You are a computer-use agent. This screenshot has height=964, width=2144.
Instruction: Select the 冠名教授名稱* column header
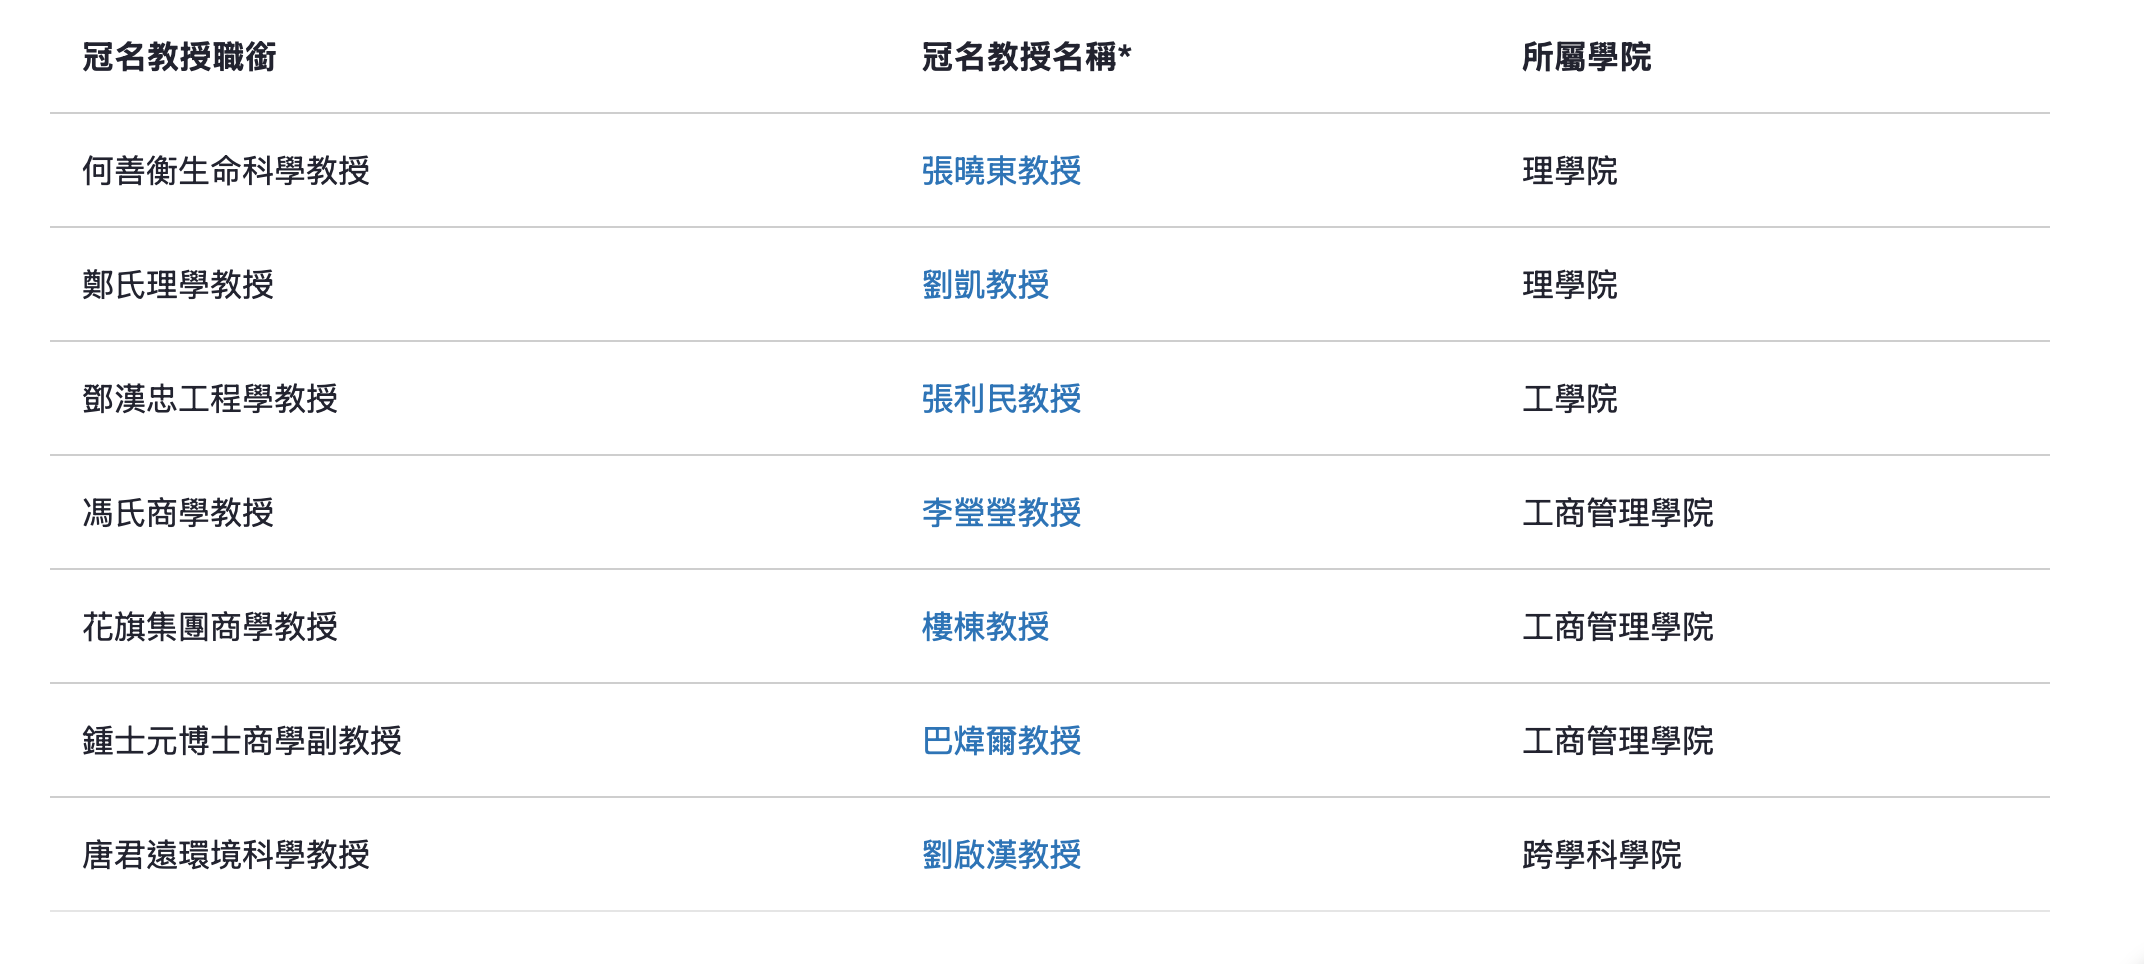1026,57
